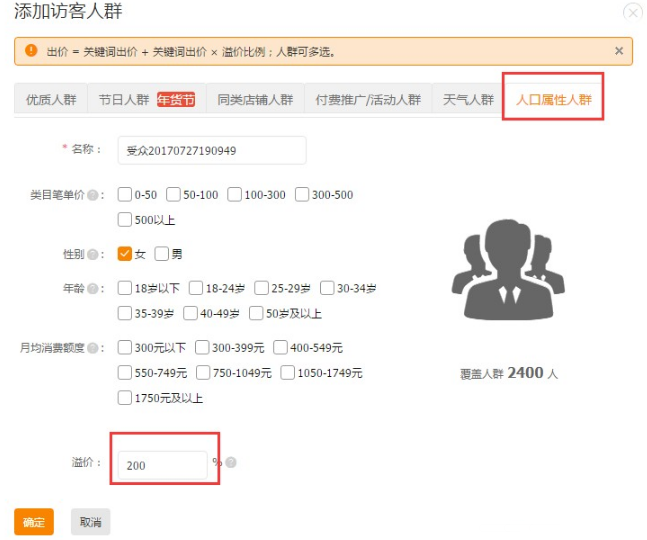Select the 节日人群 tab
Viewport: 647px width, 540px height.
[124, 100]
